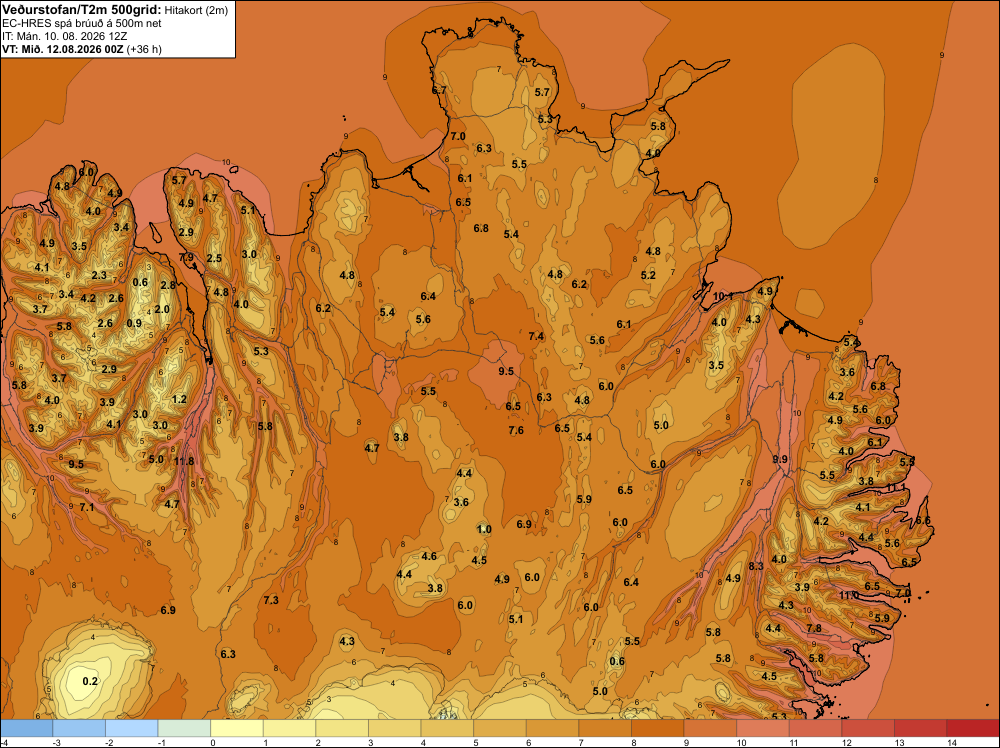The height and width of the screenshot is (748, 1000).
Task: Click the 4.6 temperature value
Action: tap(429, 556)
